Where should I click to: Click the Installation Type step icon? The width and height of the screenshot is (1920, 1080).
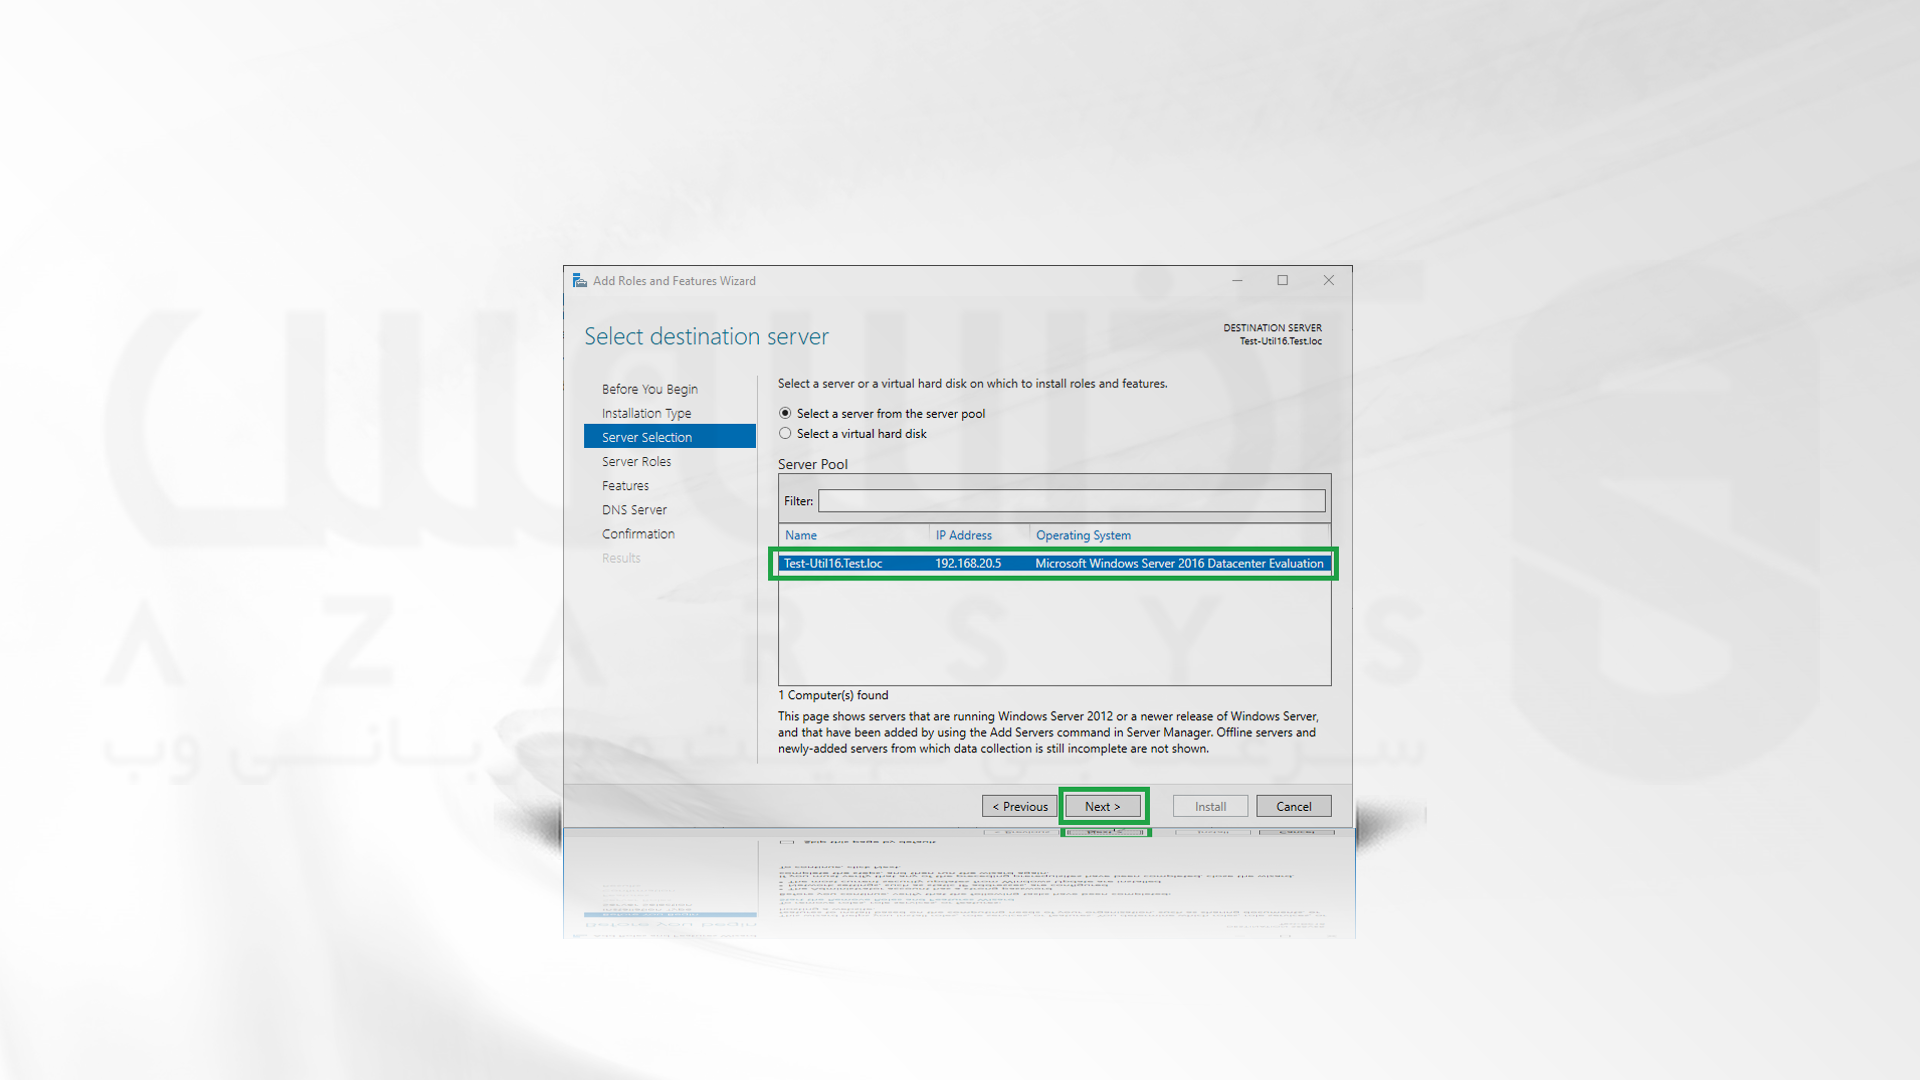(x=646, y=413)
